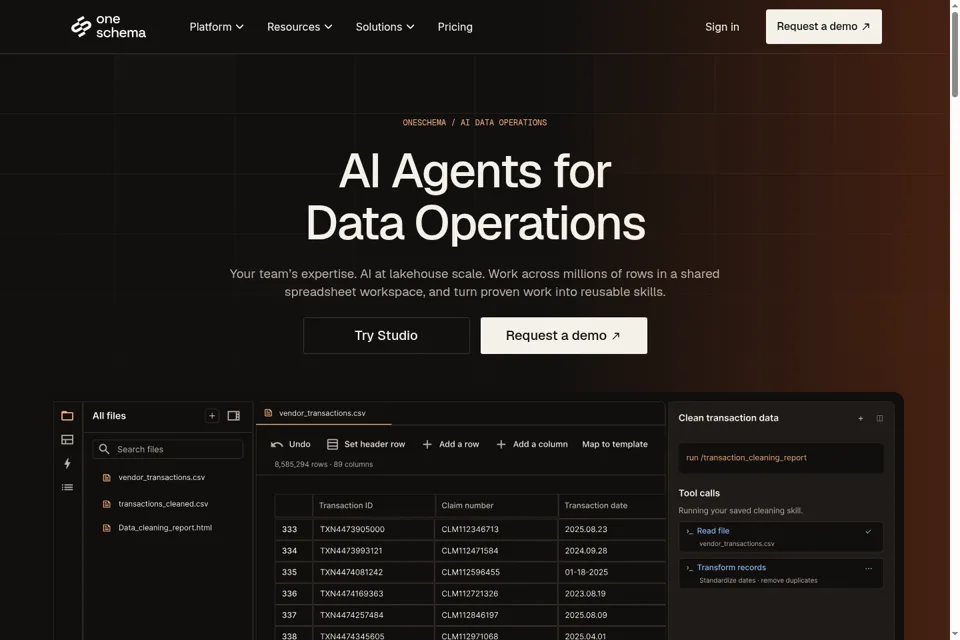The image size is (960, 640).
Task: Open vendor_transactions.csv in file list
Action: click(x=162, y=477)
